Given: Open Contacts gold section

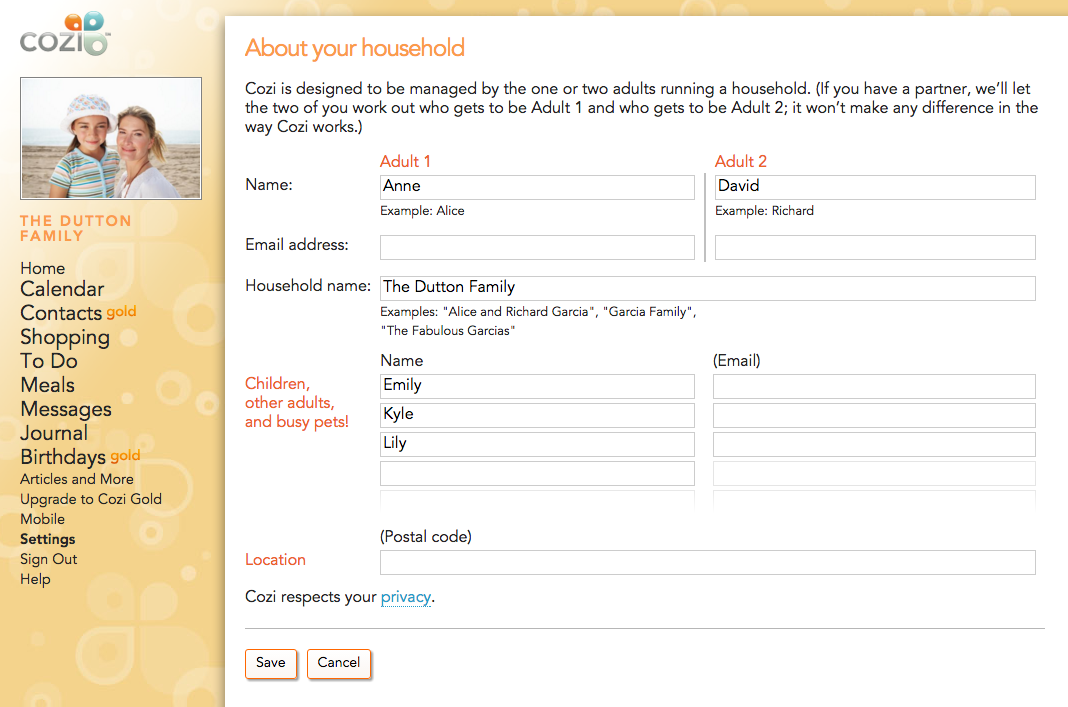Looking at the screenshot, I should point(78,313).
